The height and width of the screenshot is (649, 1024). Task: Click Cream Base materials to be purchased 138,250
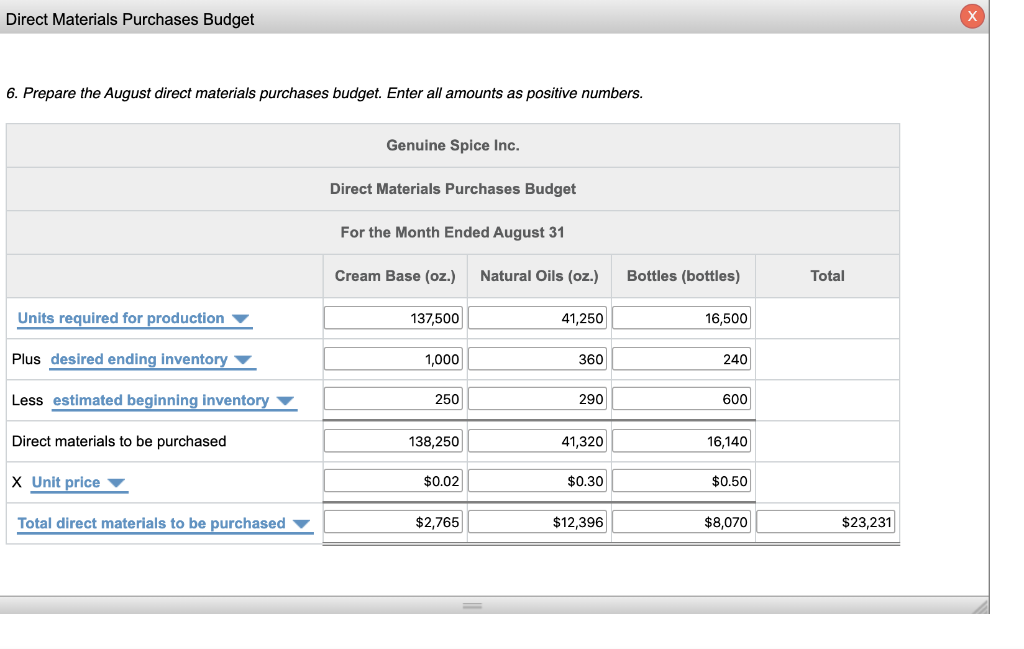point(393,441)
